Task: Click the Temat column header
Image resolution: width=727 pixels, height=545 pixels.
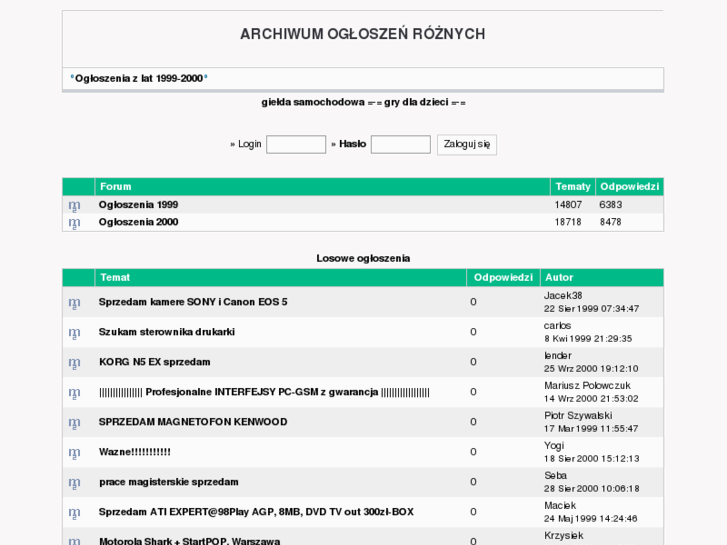Action: (115, 277)
